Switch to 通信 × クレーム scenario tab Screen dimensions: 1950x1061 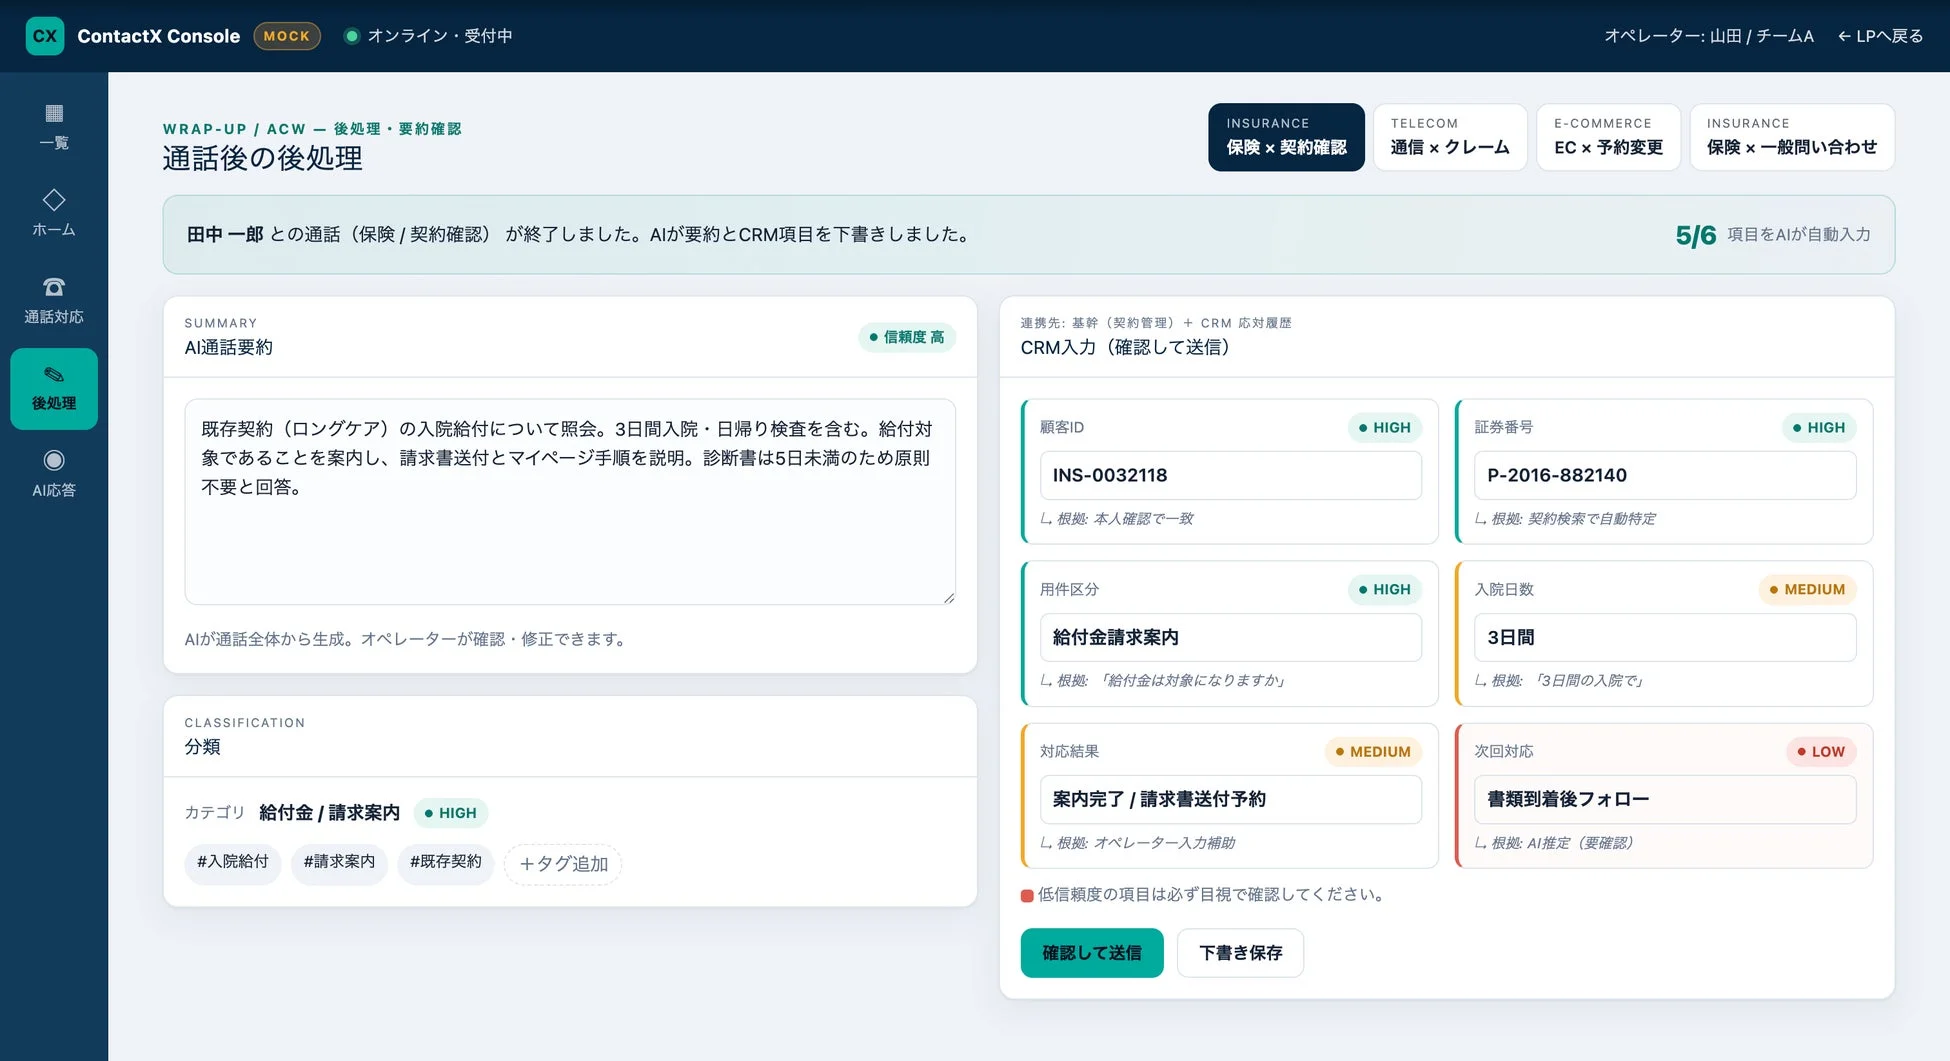[1450, 137]
